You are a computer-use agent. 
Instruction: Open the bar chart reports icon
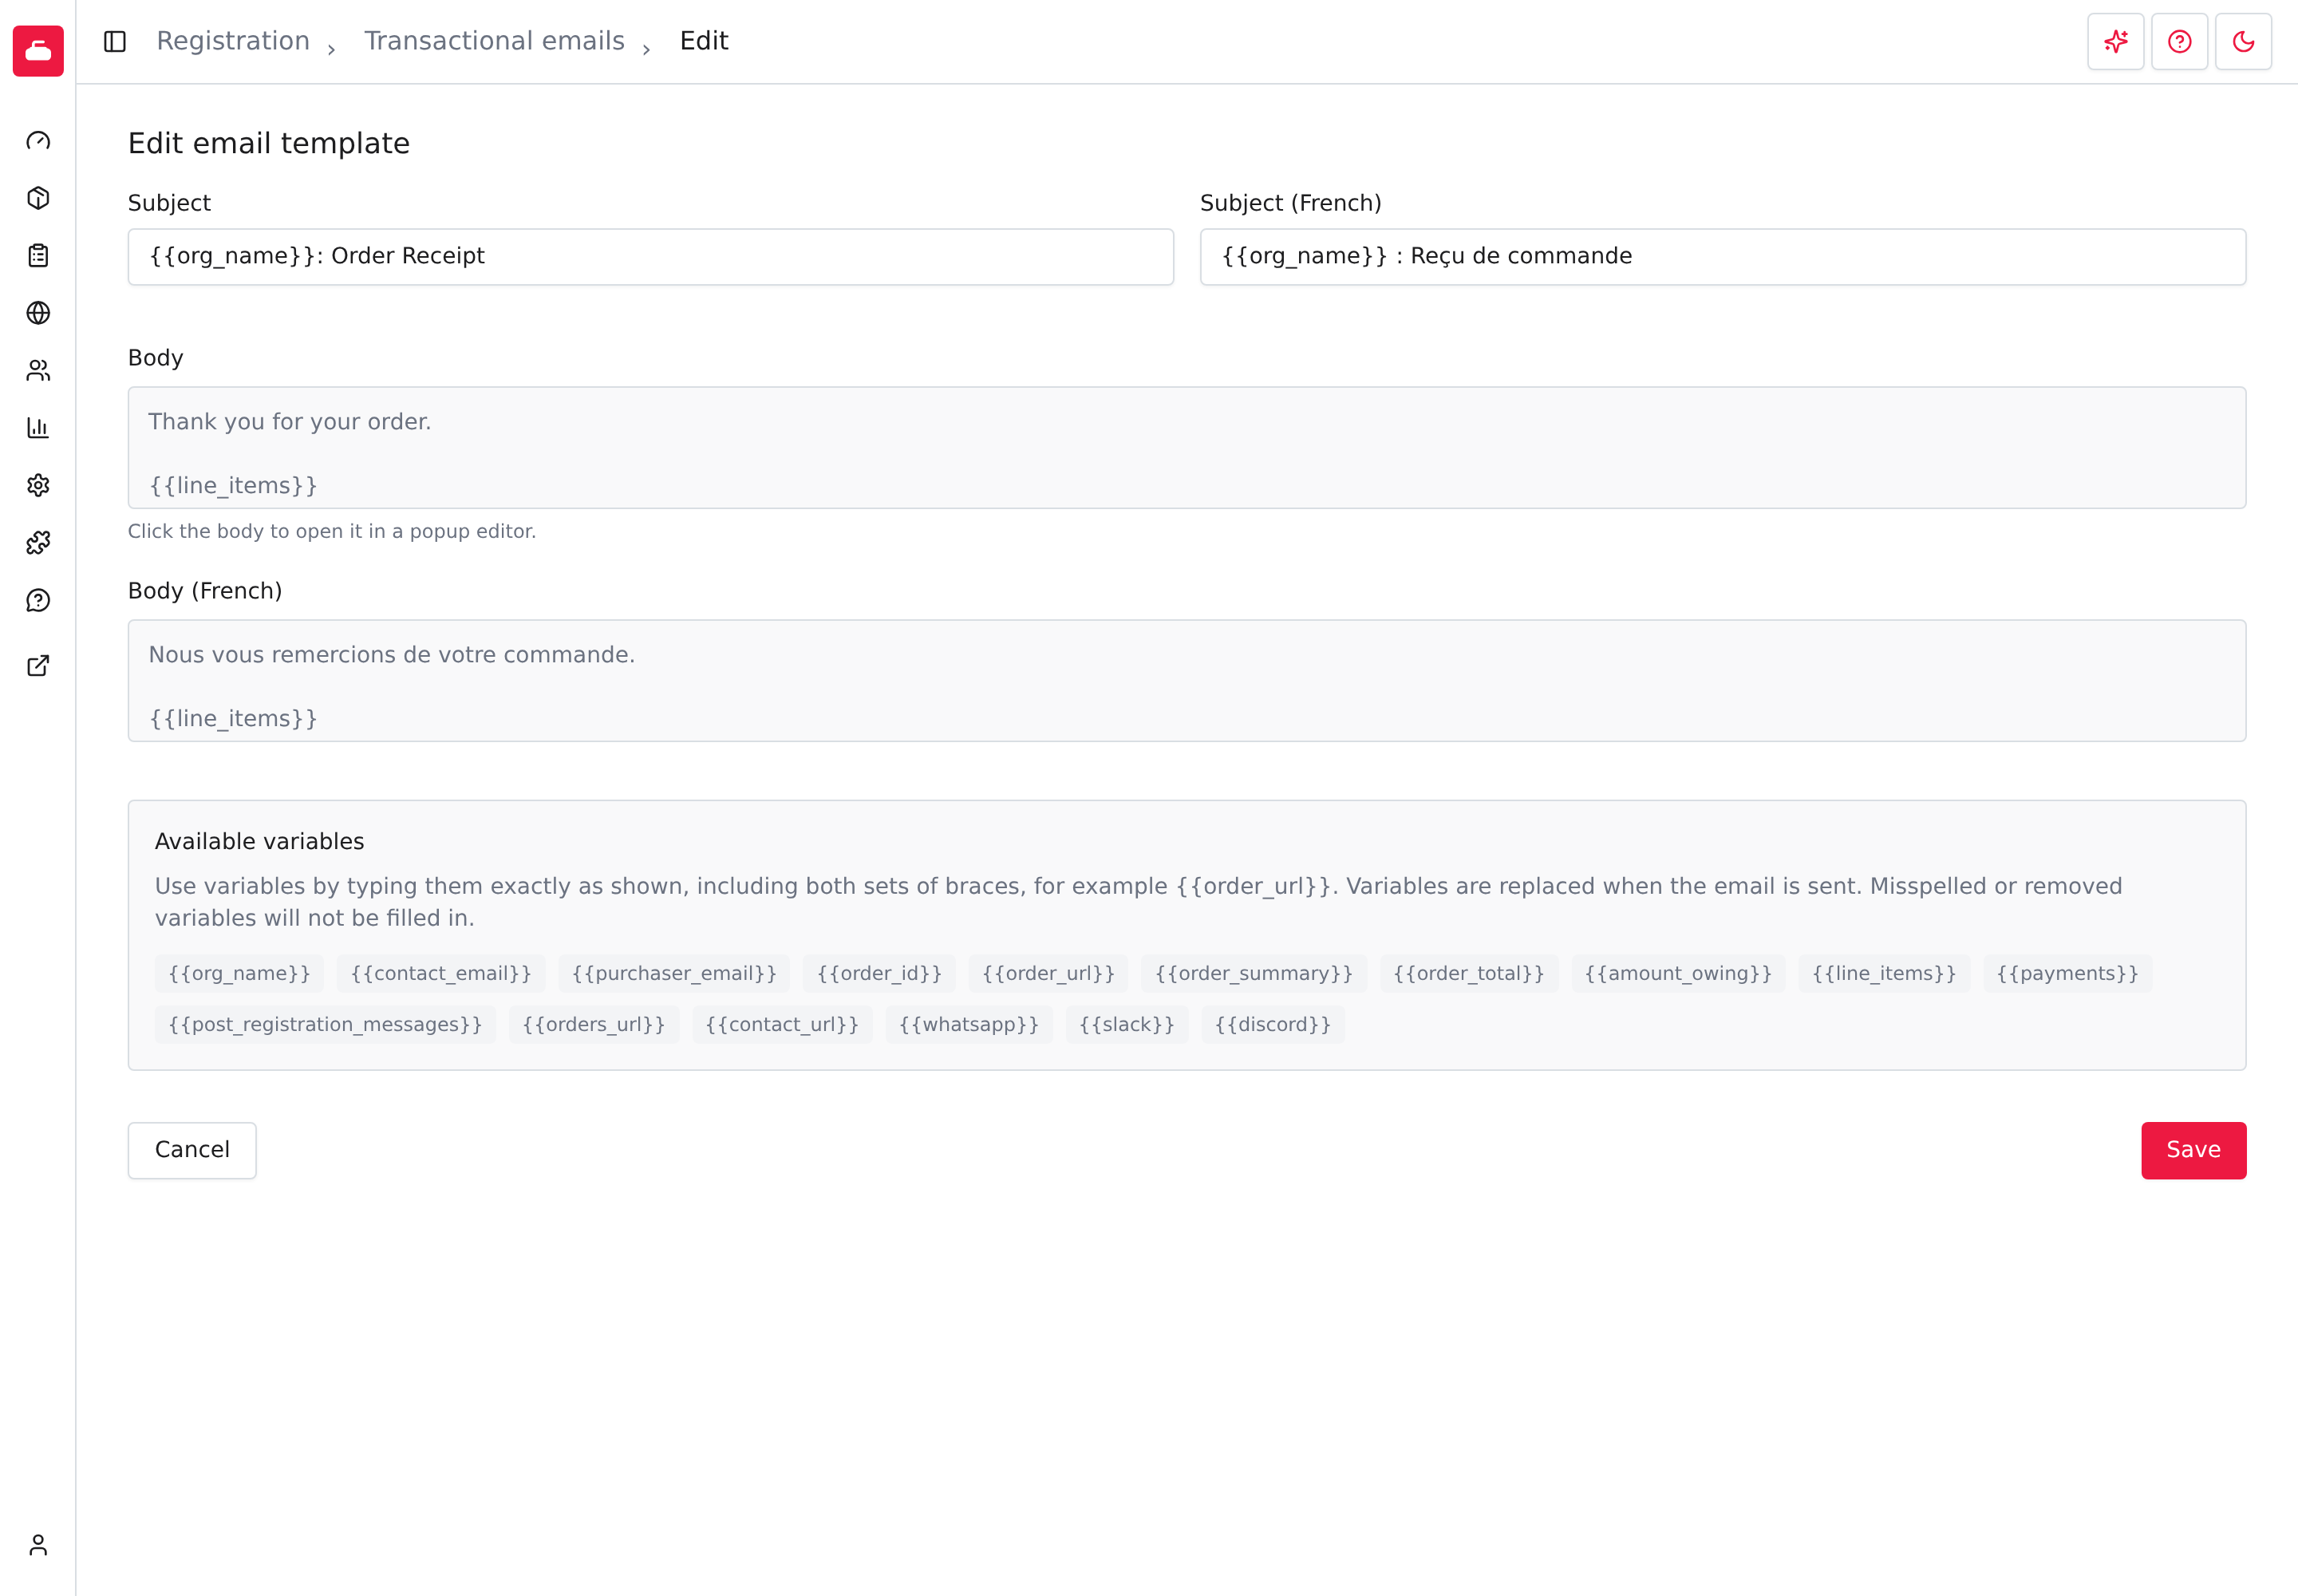pos(38,428)
